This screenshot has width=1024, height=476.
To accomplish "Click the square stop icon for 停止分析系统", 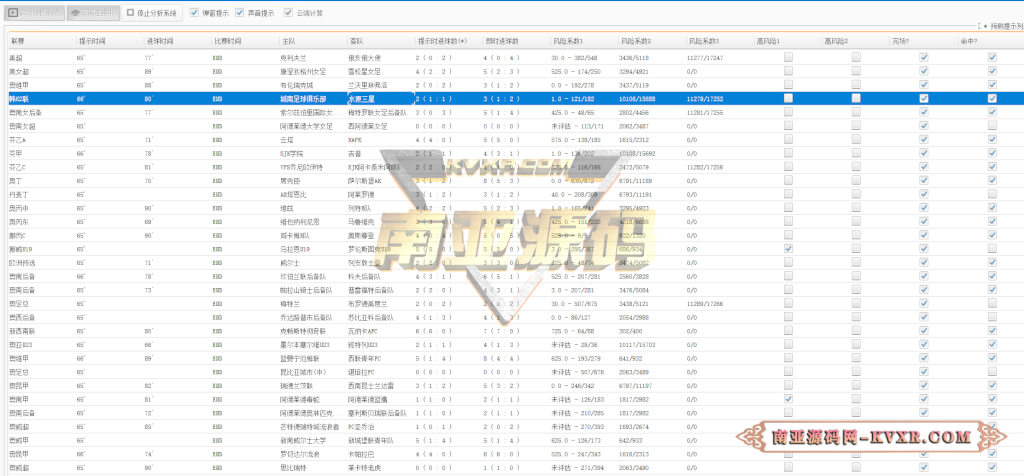I will [131, 12].
